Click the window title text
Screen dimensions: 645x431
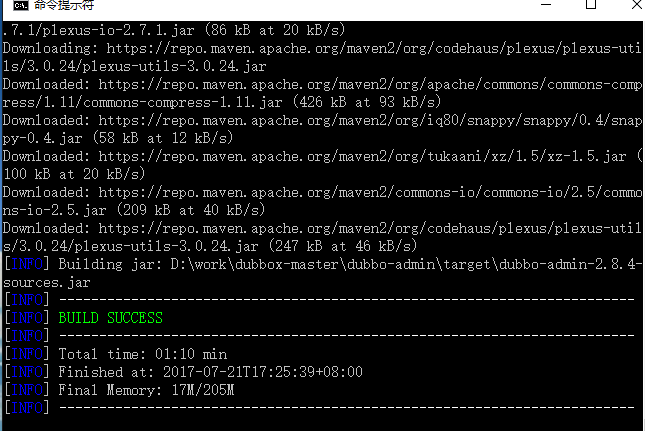pyautogui.click(x=64, y=5)
